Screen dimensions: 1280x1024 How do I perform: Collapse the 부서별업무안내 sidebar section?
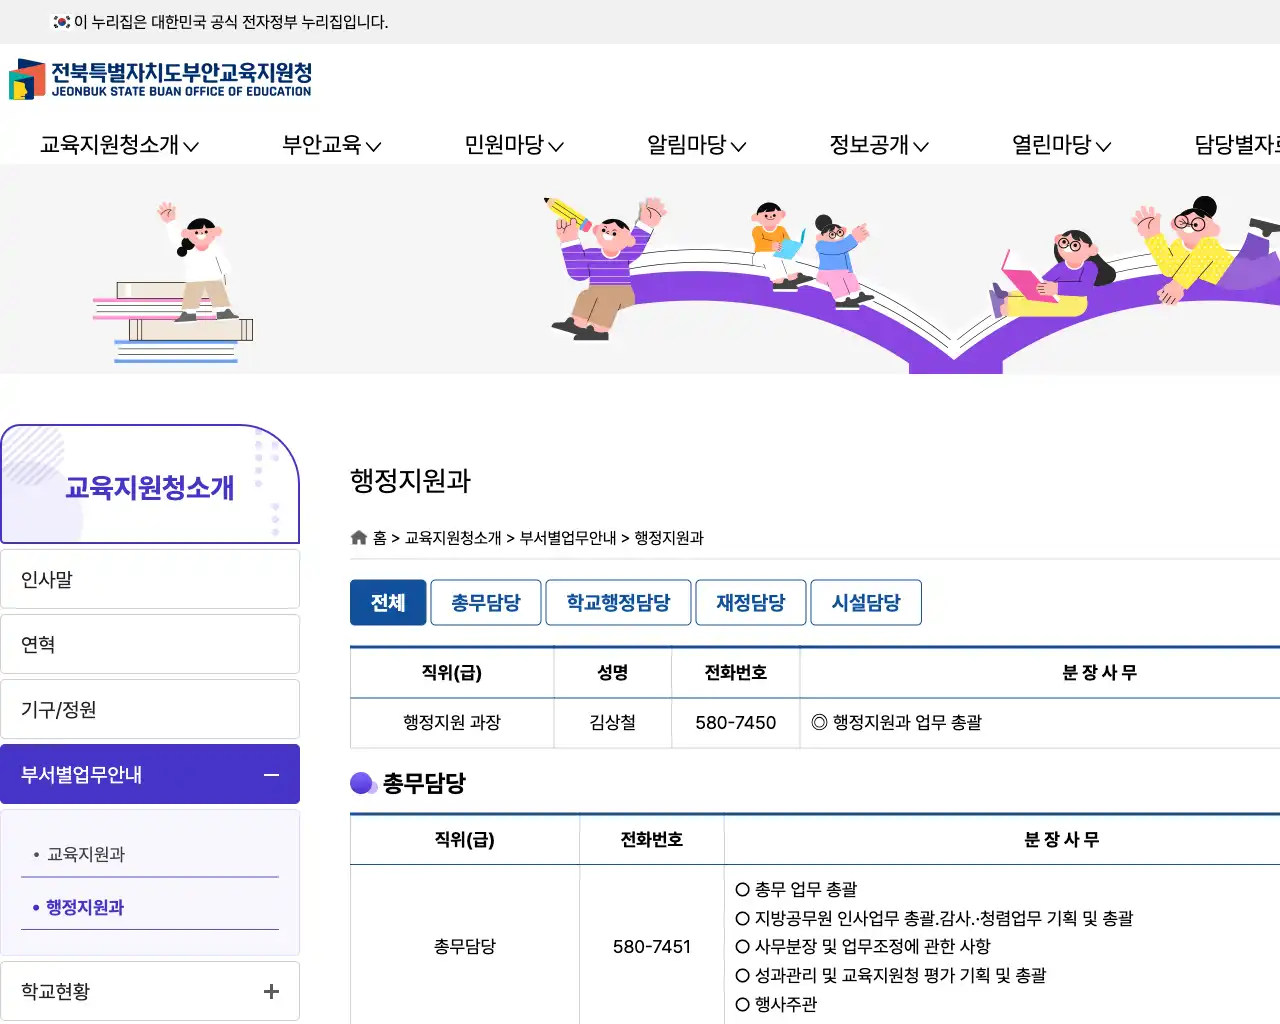271,773
